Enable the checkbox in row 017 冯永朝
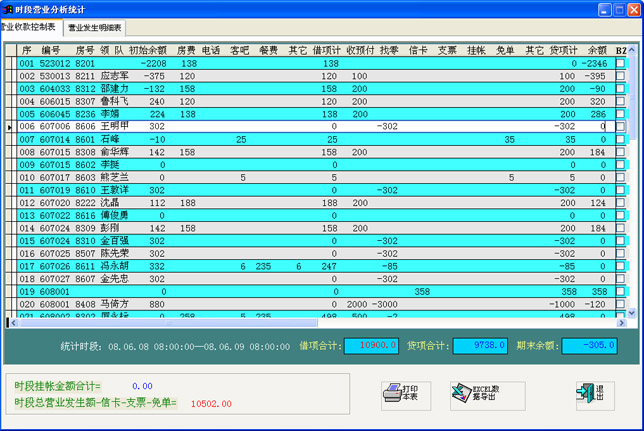 coord(620,267)
